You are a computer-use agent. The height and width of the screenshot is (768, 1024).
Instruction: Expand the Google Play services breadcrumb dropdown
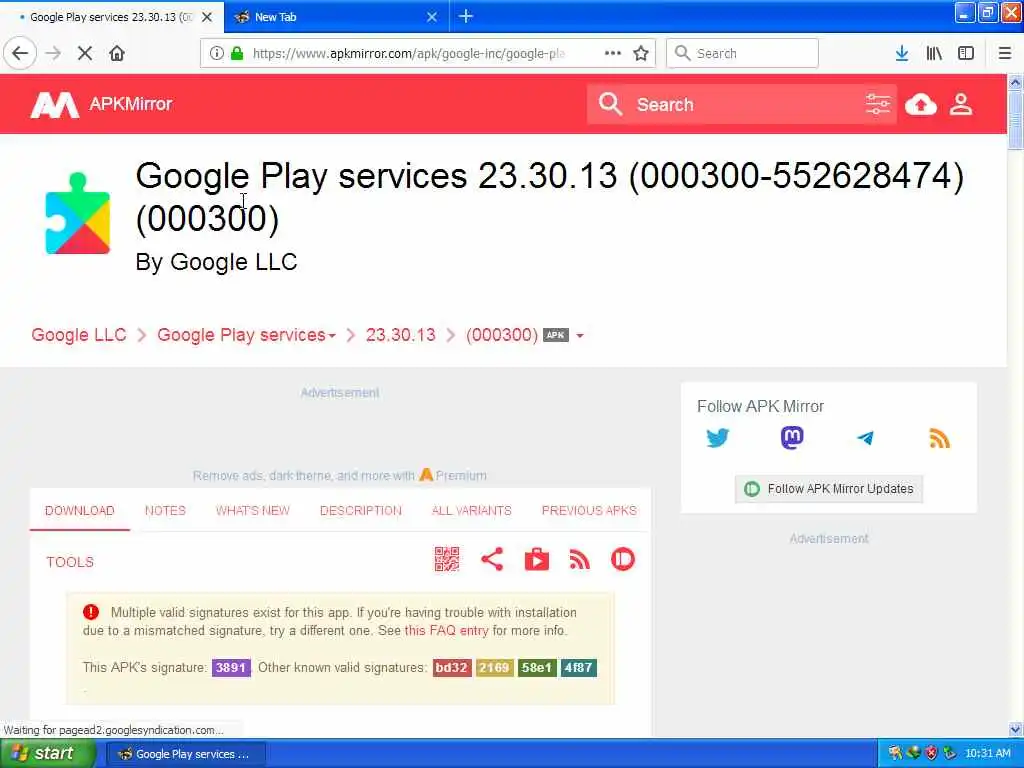(332, 336)
